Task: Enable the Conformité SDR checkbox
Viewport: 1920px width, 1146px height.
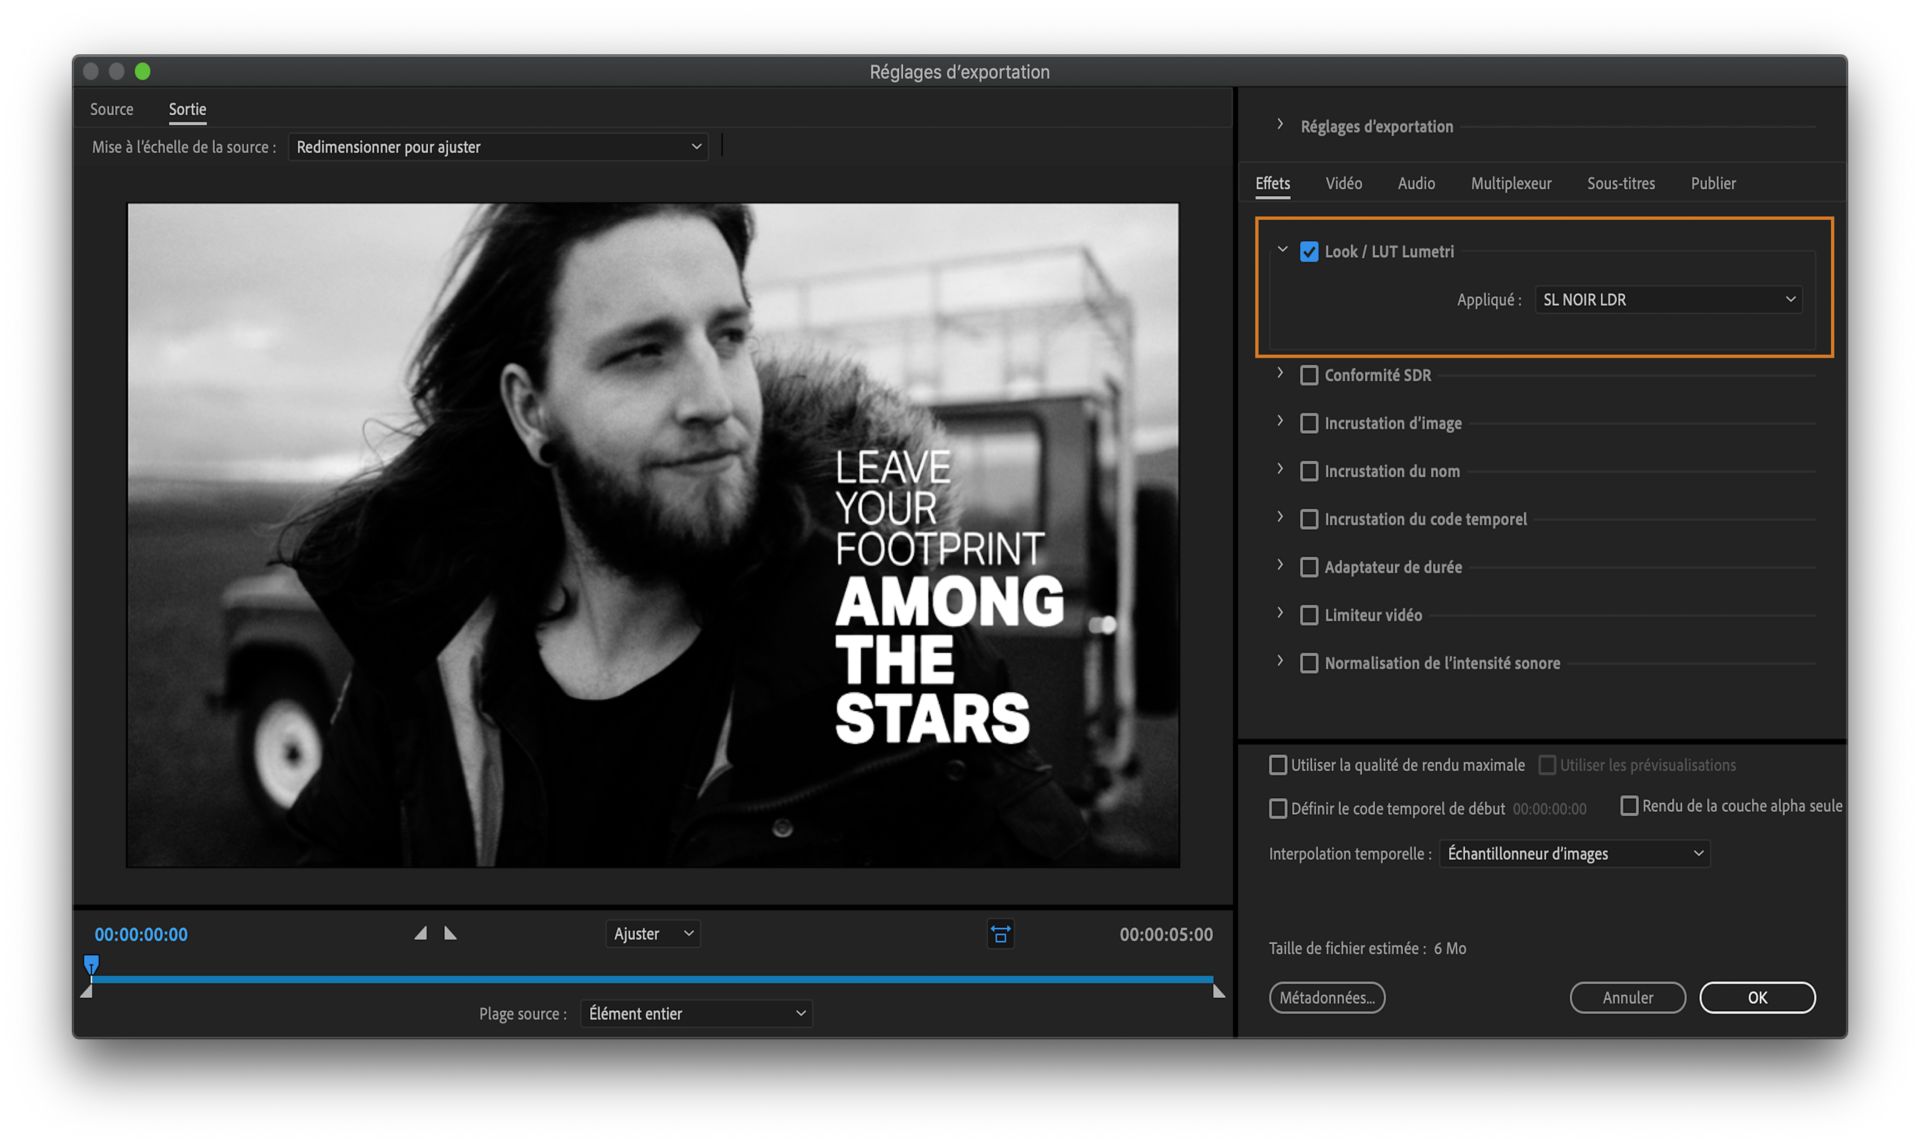Action: coord(1309,375)
